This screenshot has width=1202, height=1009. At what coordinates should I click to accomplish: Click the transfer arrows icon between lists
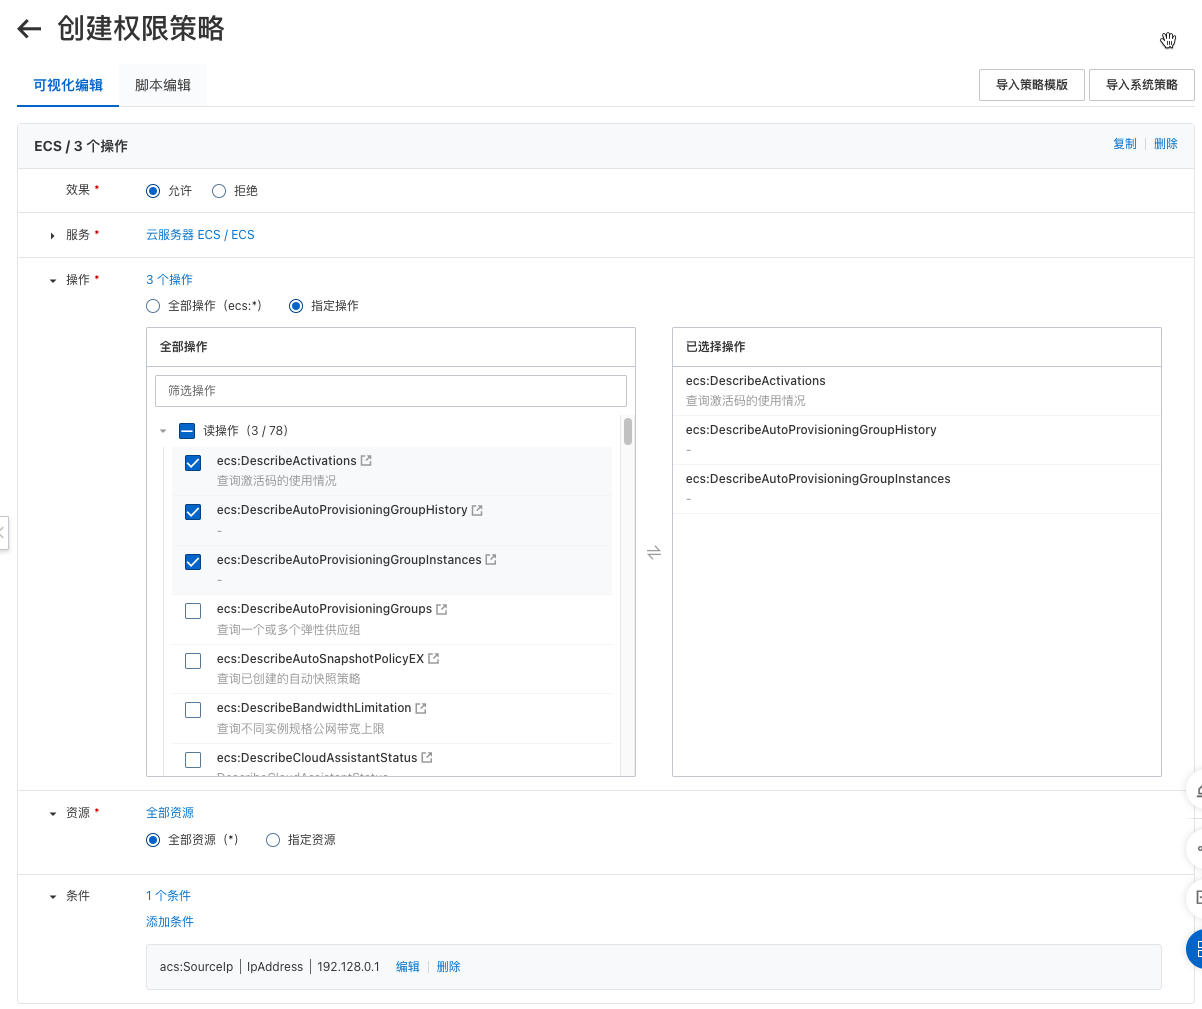[654, 552]
